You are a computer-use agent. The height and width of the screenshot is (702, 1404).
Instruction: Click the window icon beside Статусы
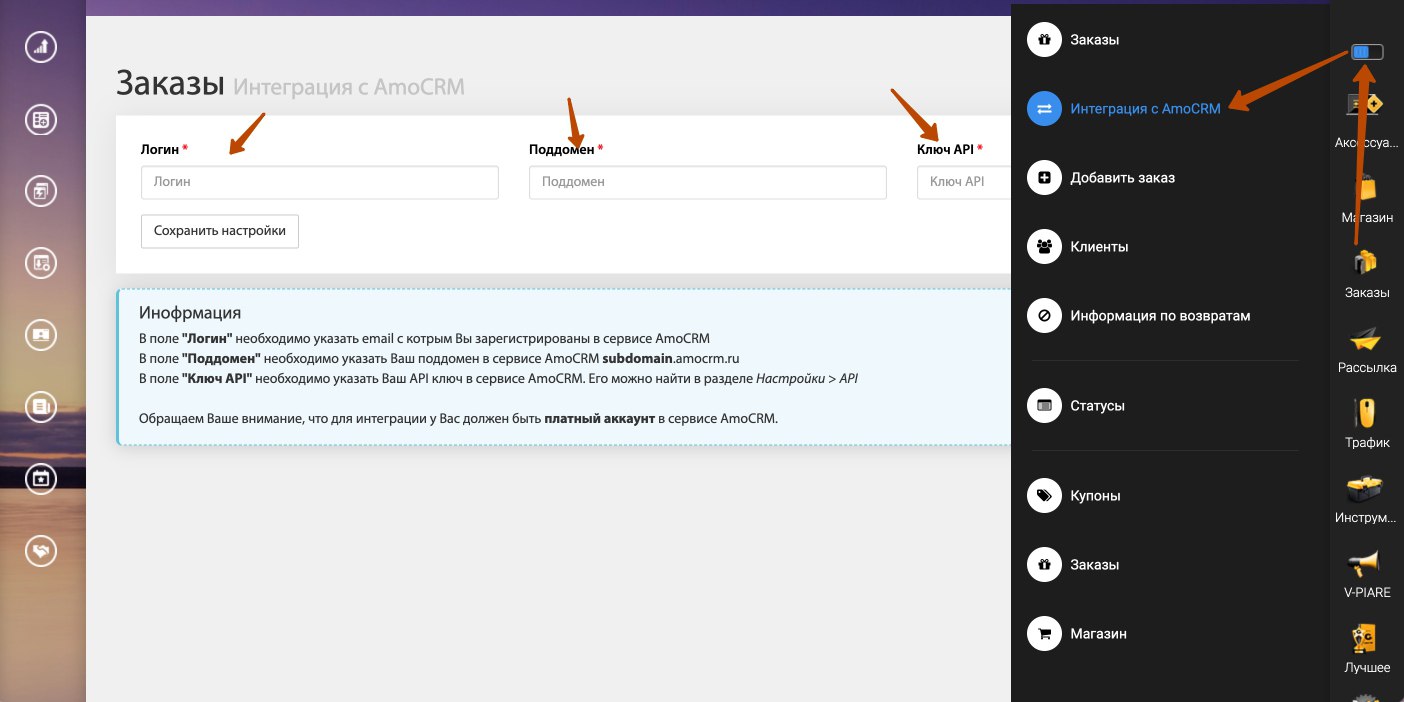click(1044, 406)
